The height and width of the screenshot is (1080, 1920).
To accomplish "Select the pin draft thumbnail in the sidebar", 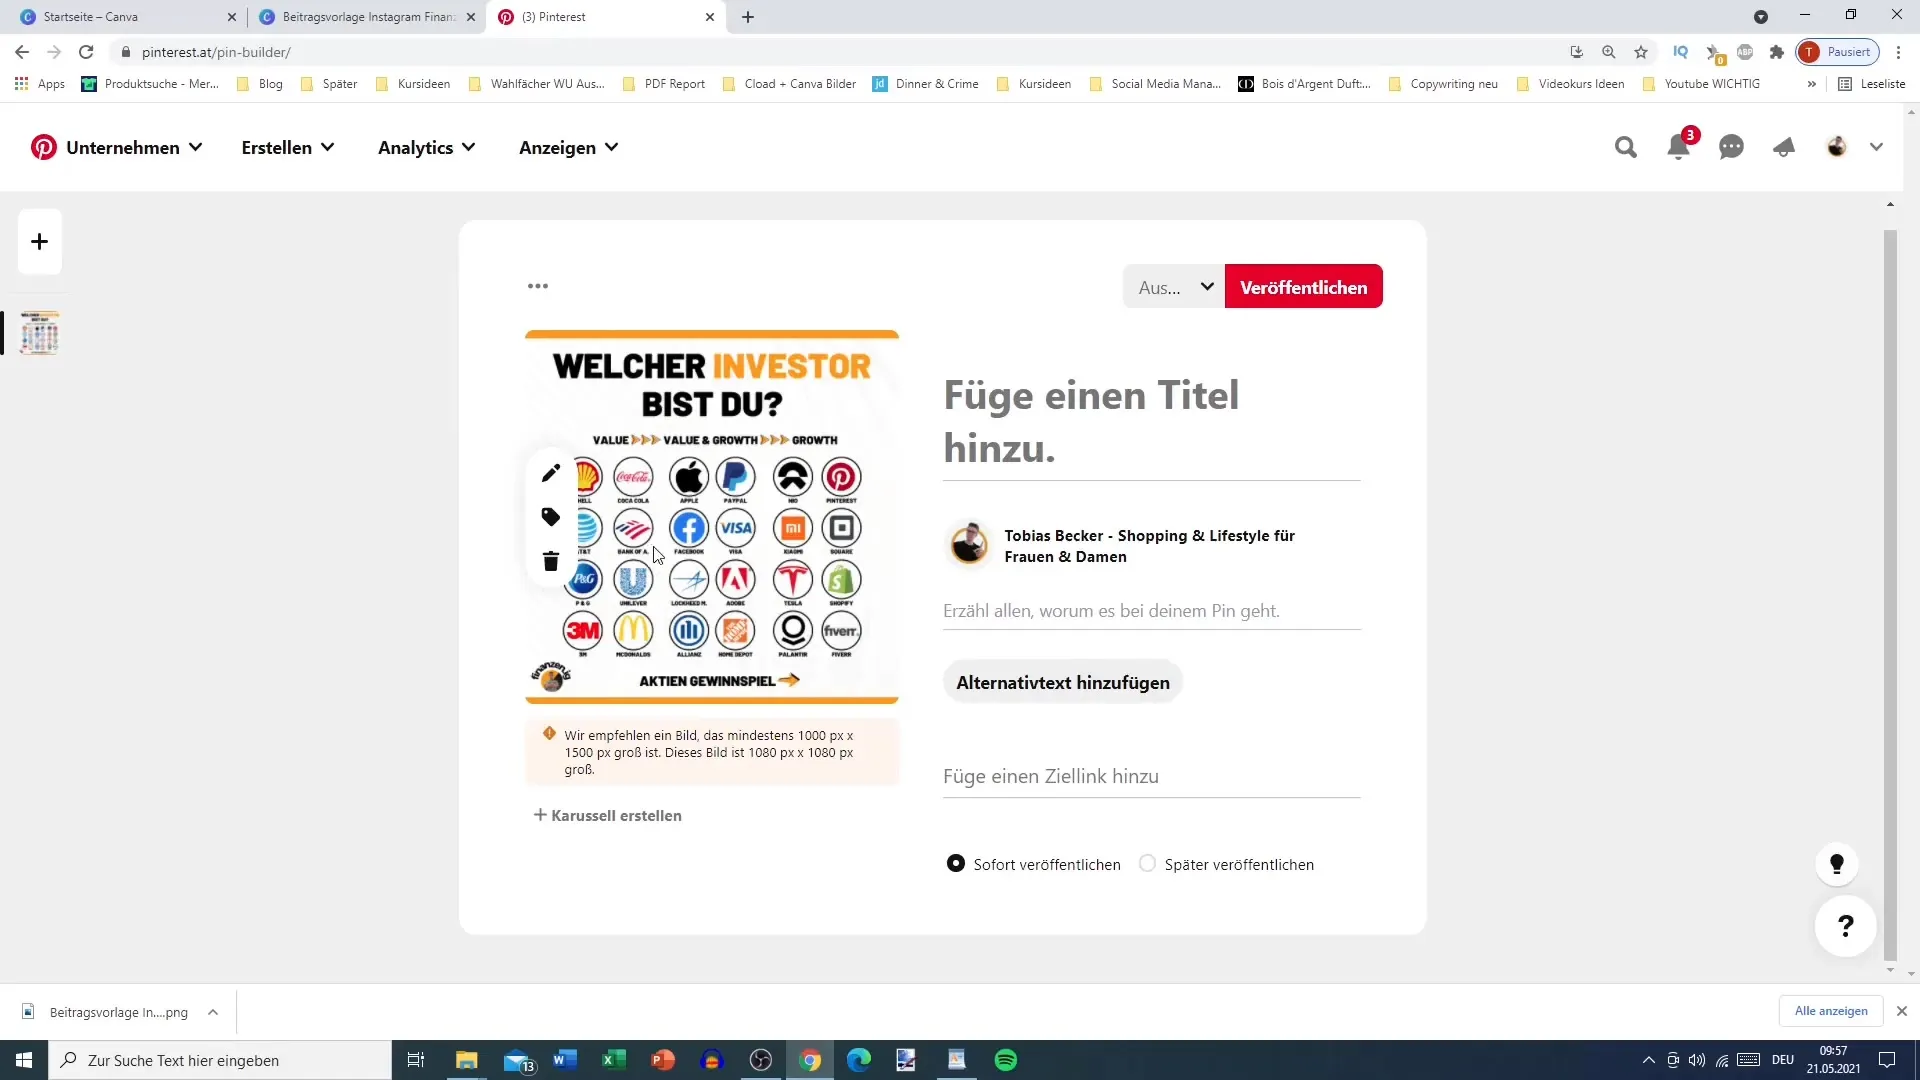I will click(x=40, y=333).
